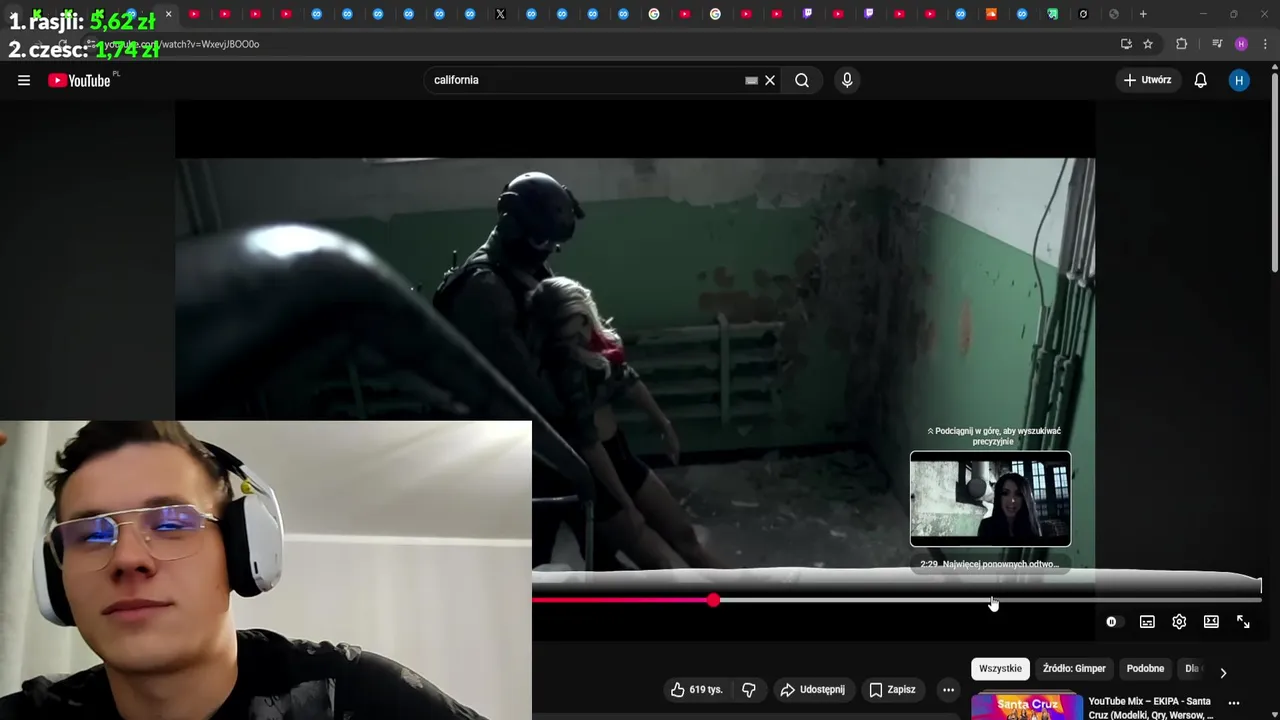Open the Chrome profile avatar

(x=1241, y=44)
